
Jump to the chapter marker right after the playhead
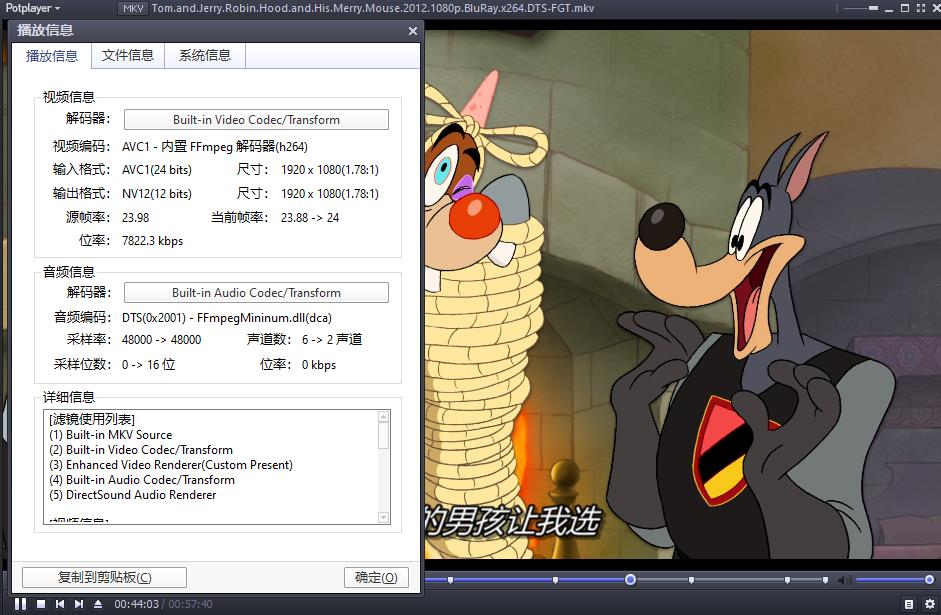point(691,580)
